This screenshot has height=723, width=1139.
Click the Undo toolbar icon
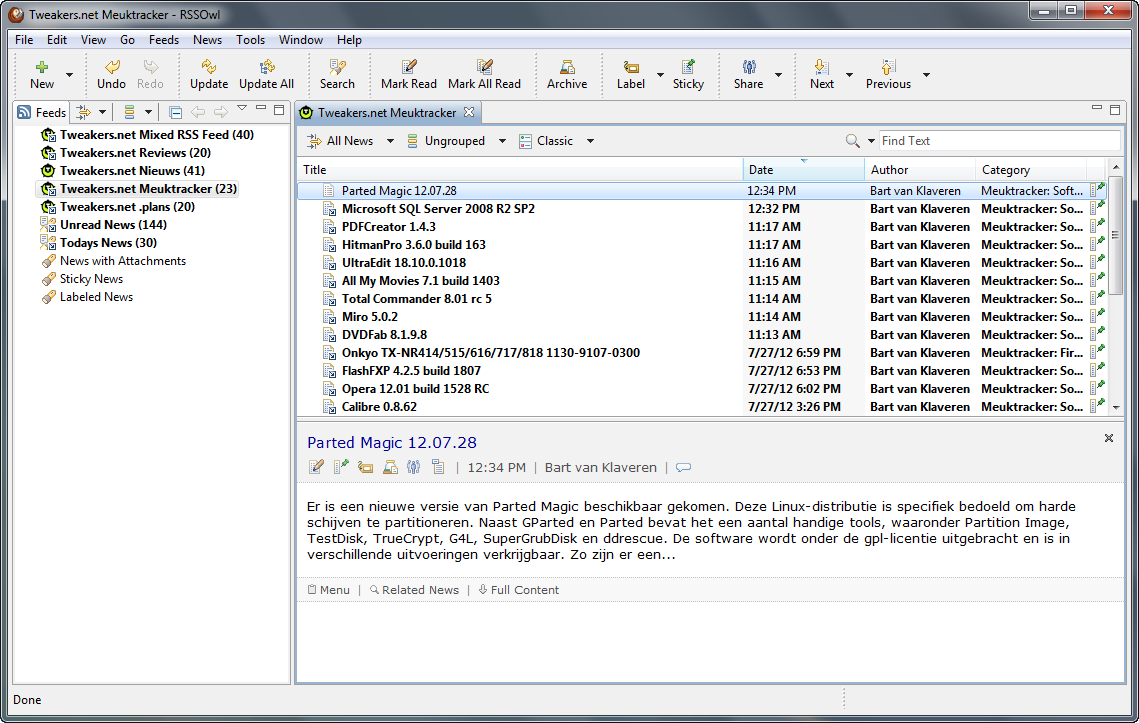[x=111, y=68]
